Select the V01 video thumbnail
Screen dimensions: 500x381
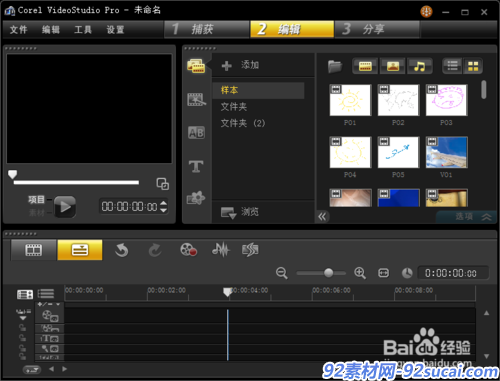coord(446,152)
